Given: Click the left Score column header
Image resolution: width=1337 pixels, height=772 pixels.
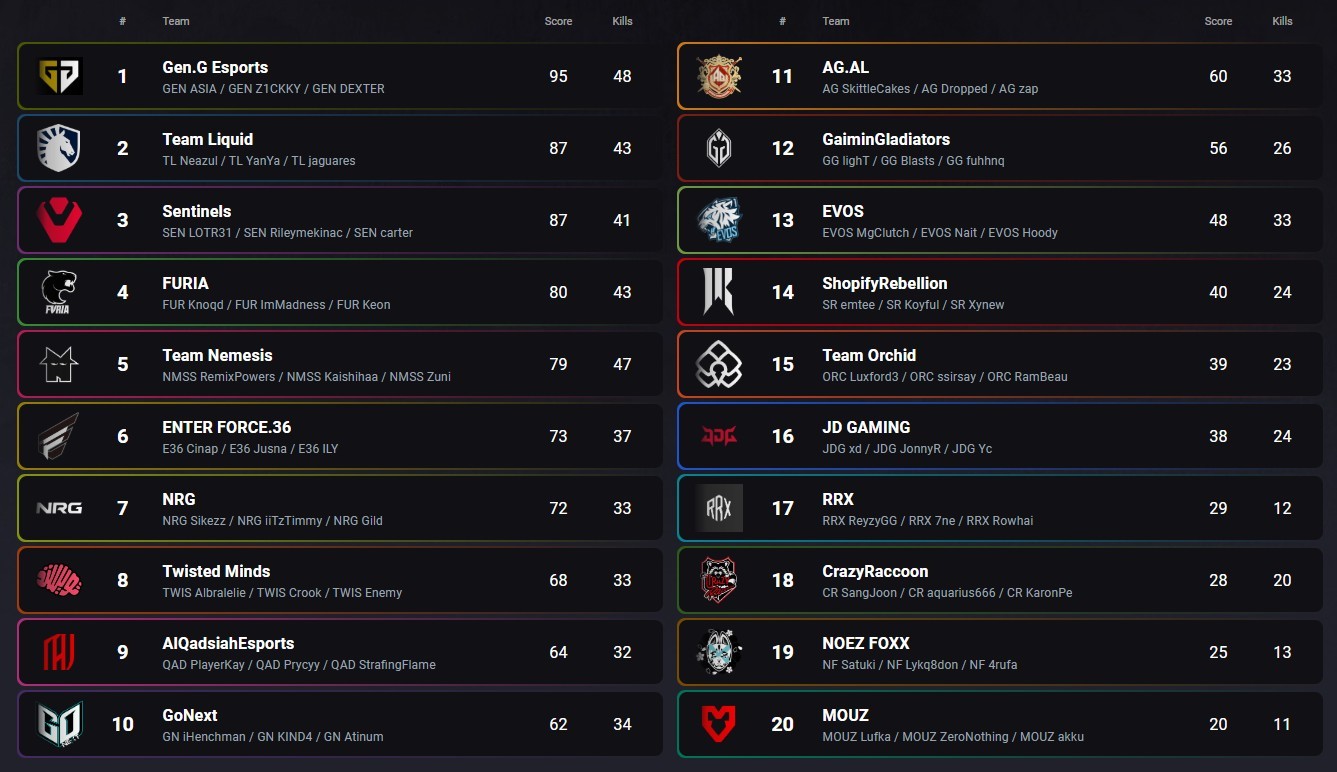Looking at the screenshot, I should pos(558,21).
